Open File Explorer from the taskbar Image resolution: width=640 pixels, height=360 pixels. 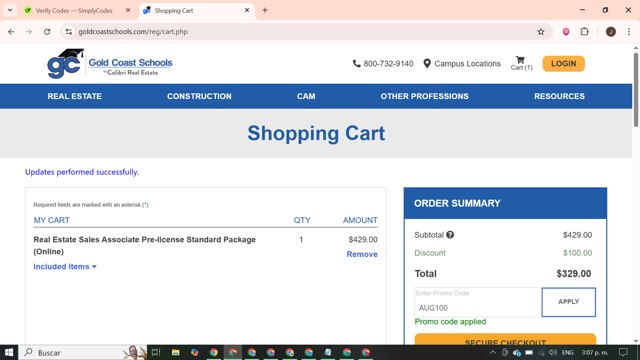click(x=176, y=352)
